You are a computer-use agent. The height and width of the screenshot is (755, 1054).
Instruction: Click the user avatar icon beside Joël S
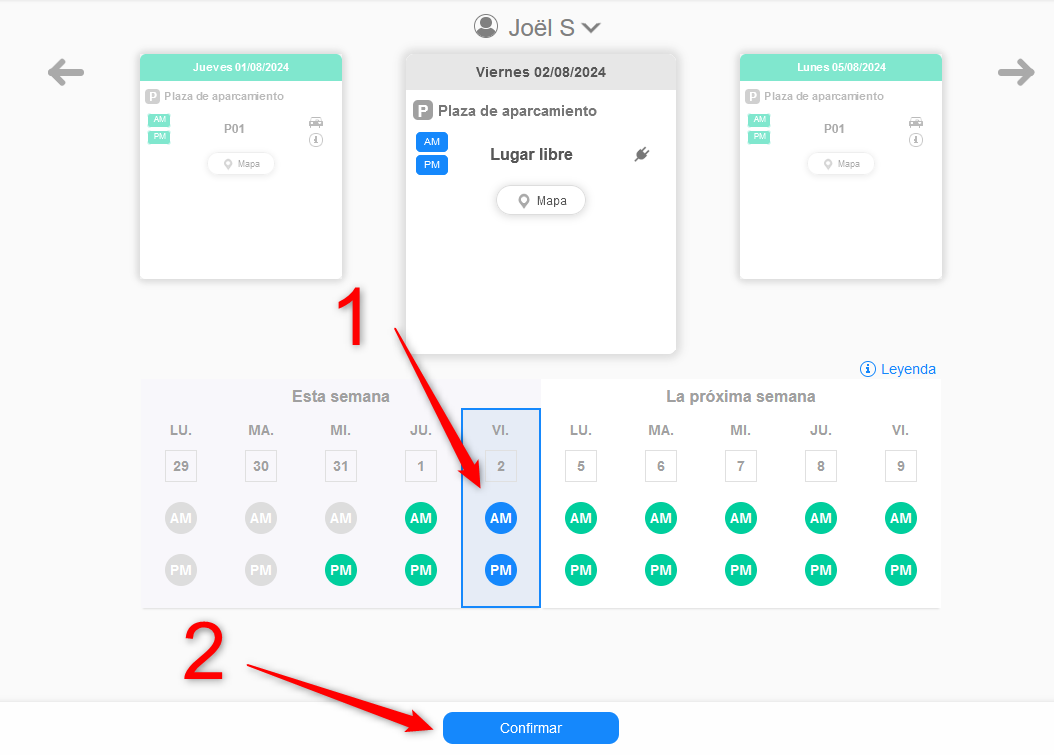pyautogui.click(x=486, y=27)
